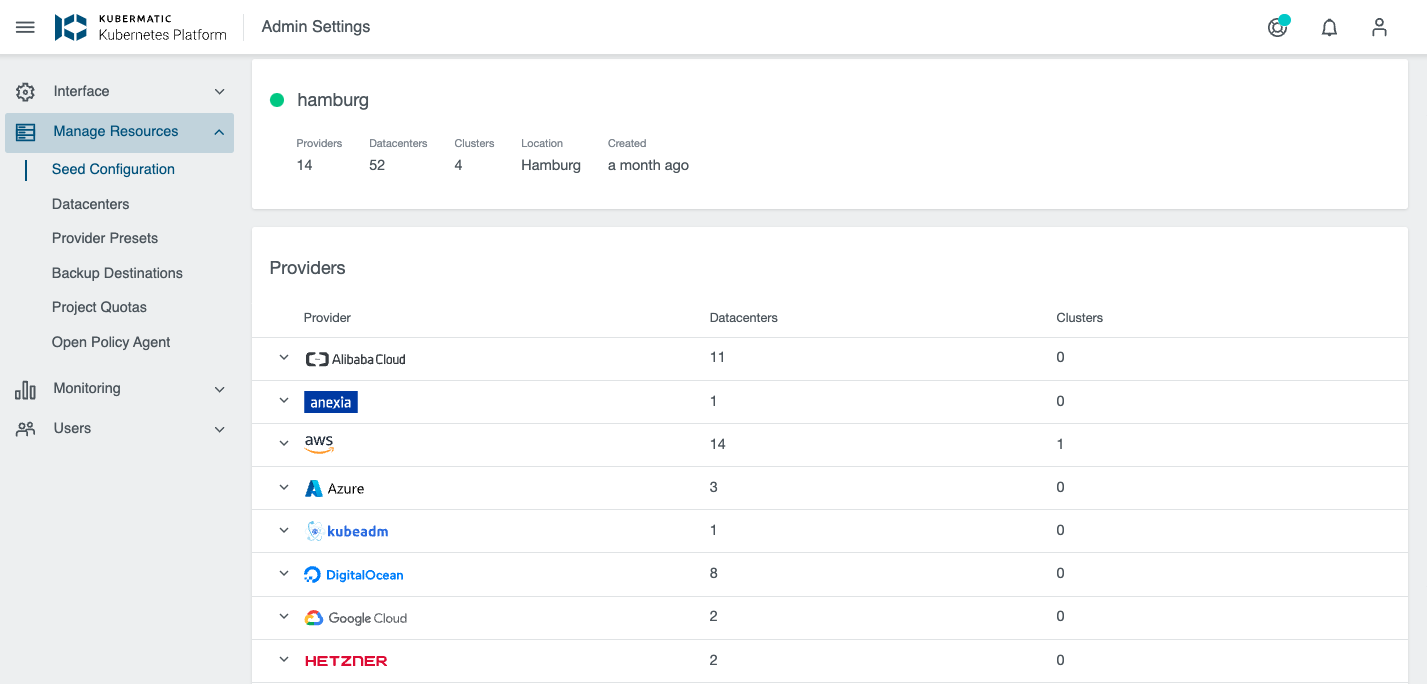This screenshot has width=1427, height=684.
Task: Open the user profile menu icon
Action: click(1379, 27)
